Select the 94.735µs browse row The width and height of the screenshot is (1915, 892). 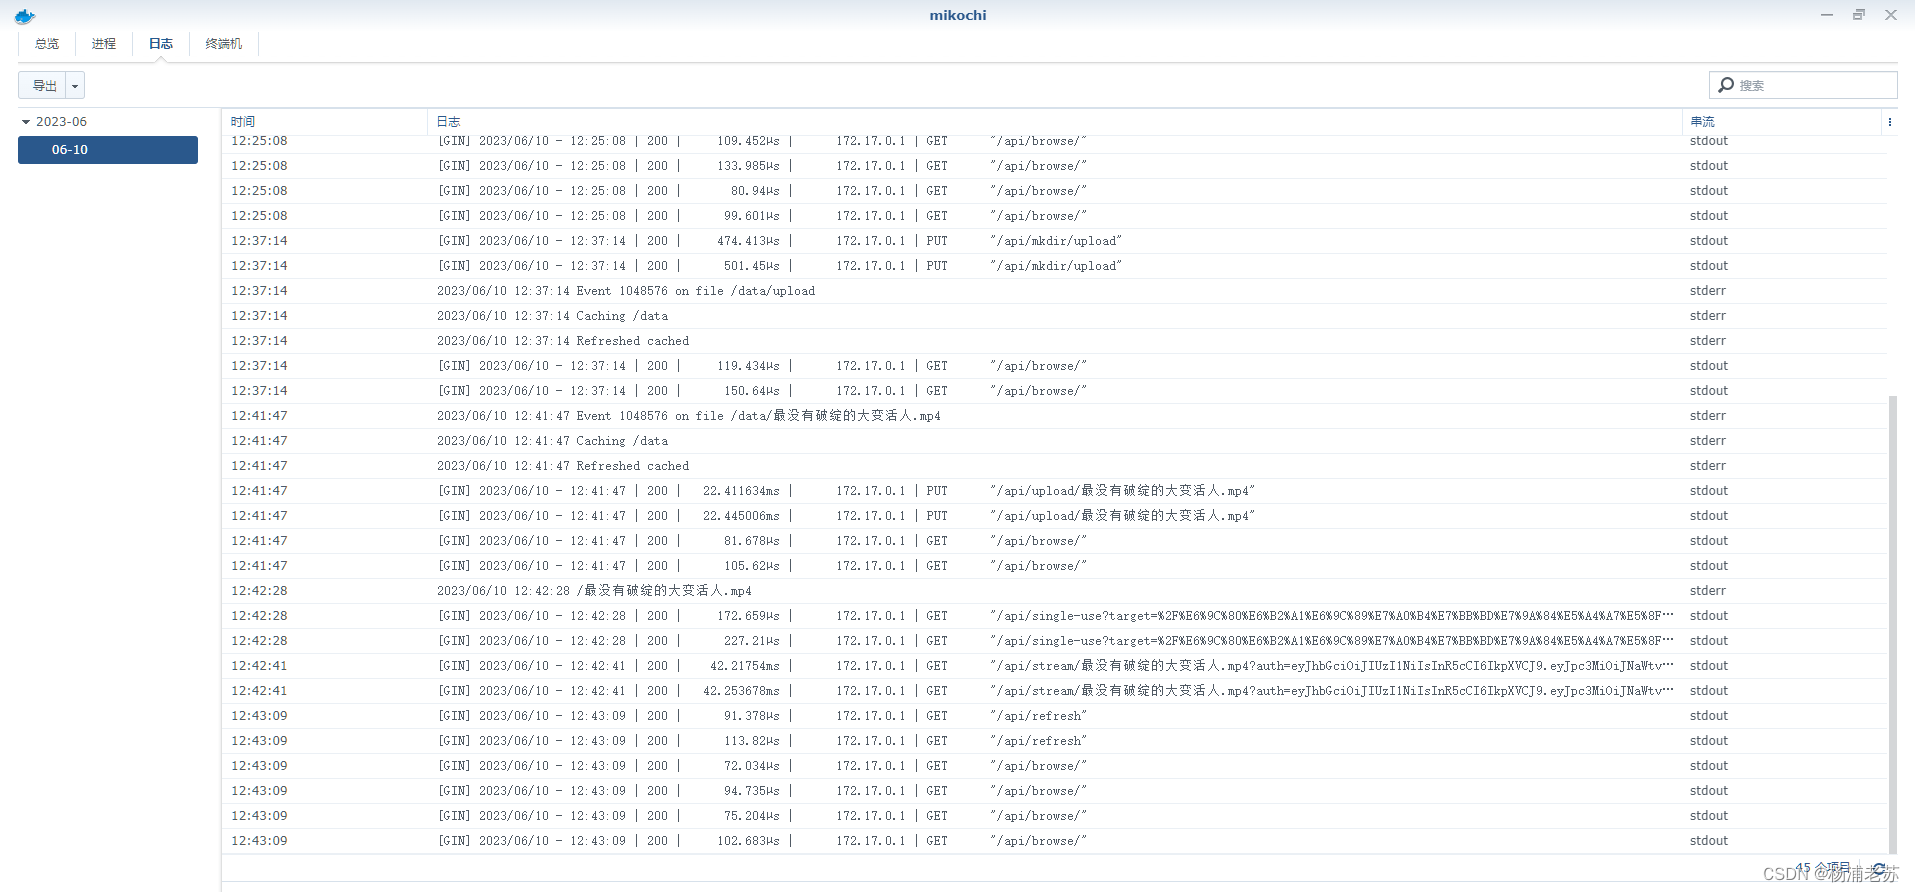[x=1054, y=791]
